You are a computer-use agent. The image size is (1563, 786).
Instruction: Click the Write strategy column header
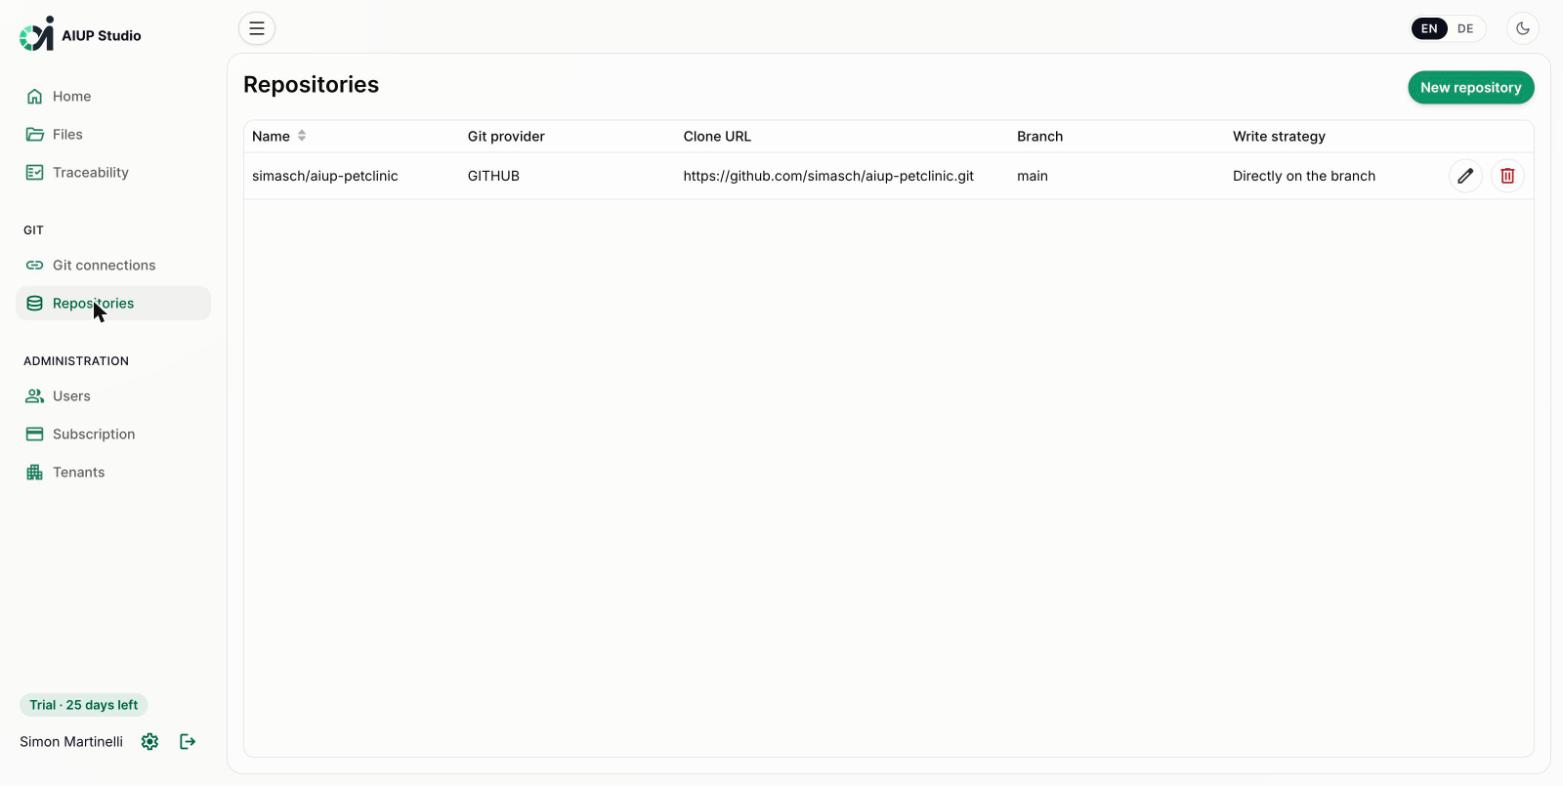1279,136
